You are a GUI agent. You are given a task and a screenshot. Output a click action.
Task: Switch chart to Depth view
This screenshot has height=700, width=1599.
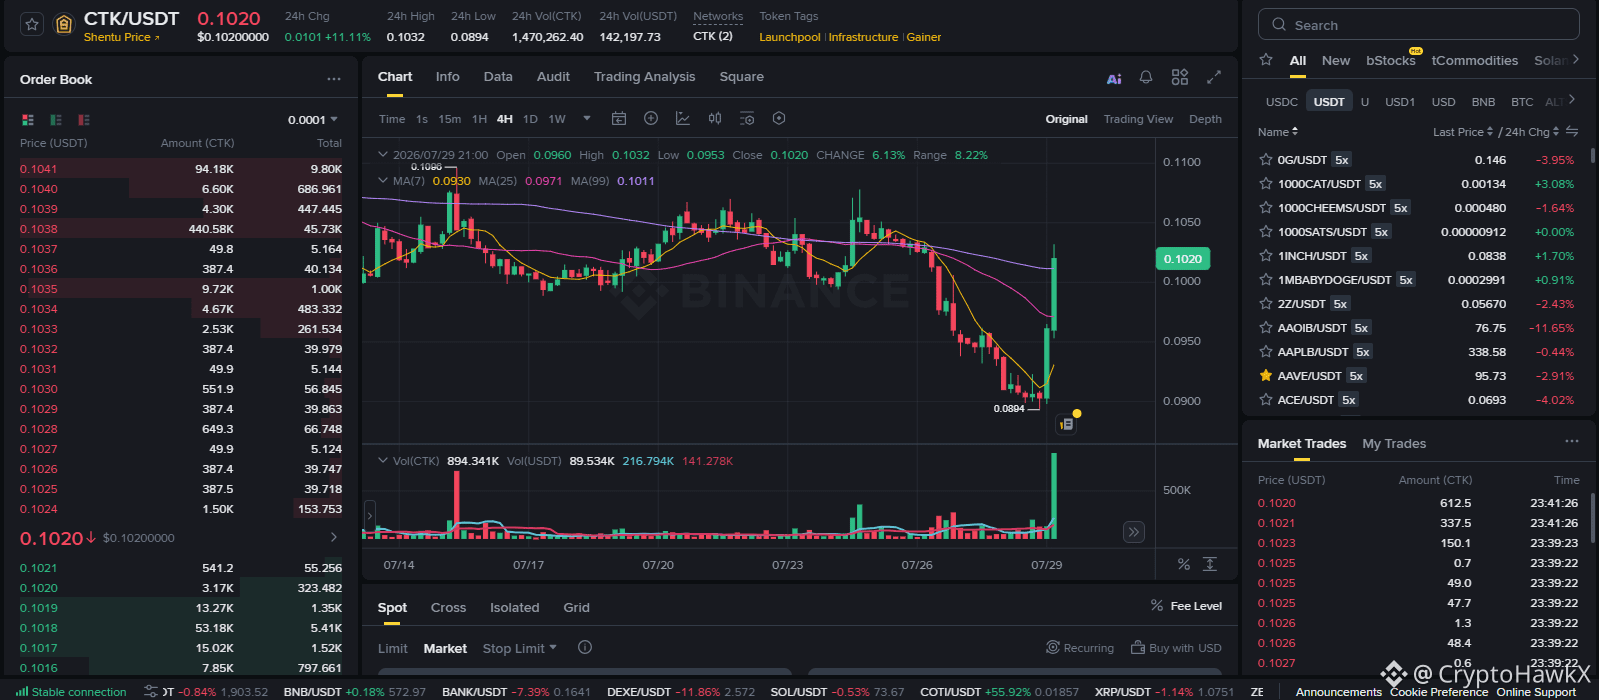1205,119
